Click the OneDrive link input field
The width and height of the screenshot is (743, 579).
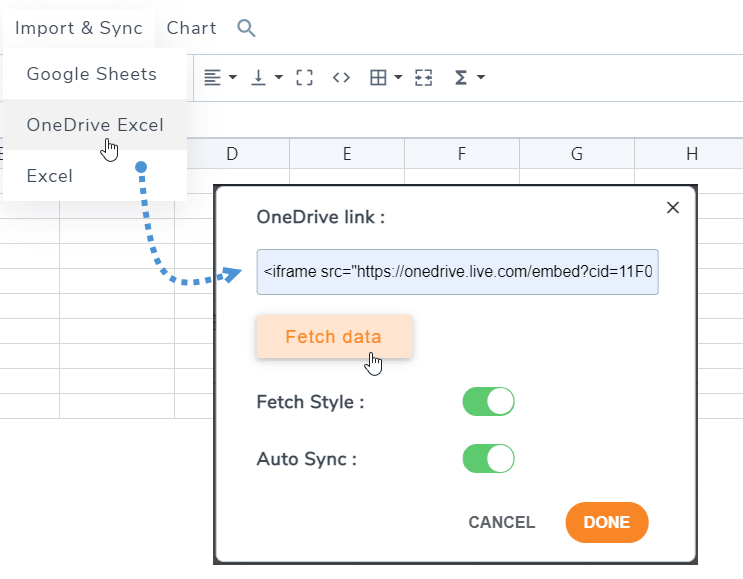(457, 272)
